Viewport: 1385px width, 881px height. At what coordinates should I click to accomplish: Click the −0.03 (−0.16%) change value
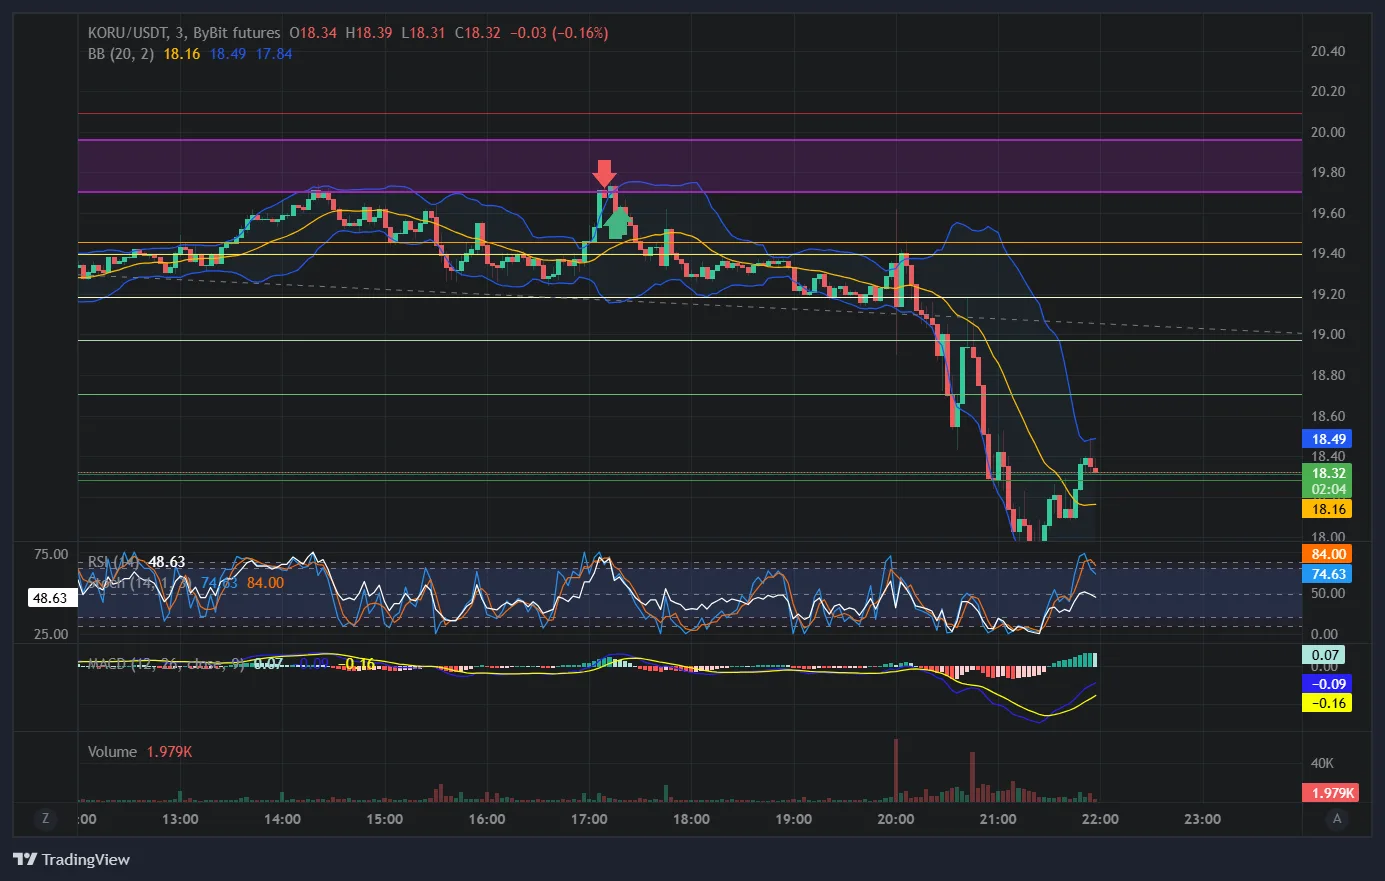point(559,33)
